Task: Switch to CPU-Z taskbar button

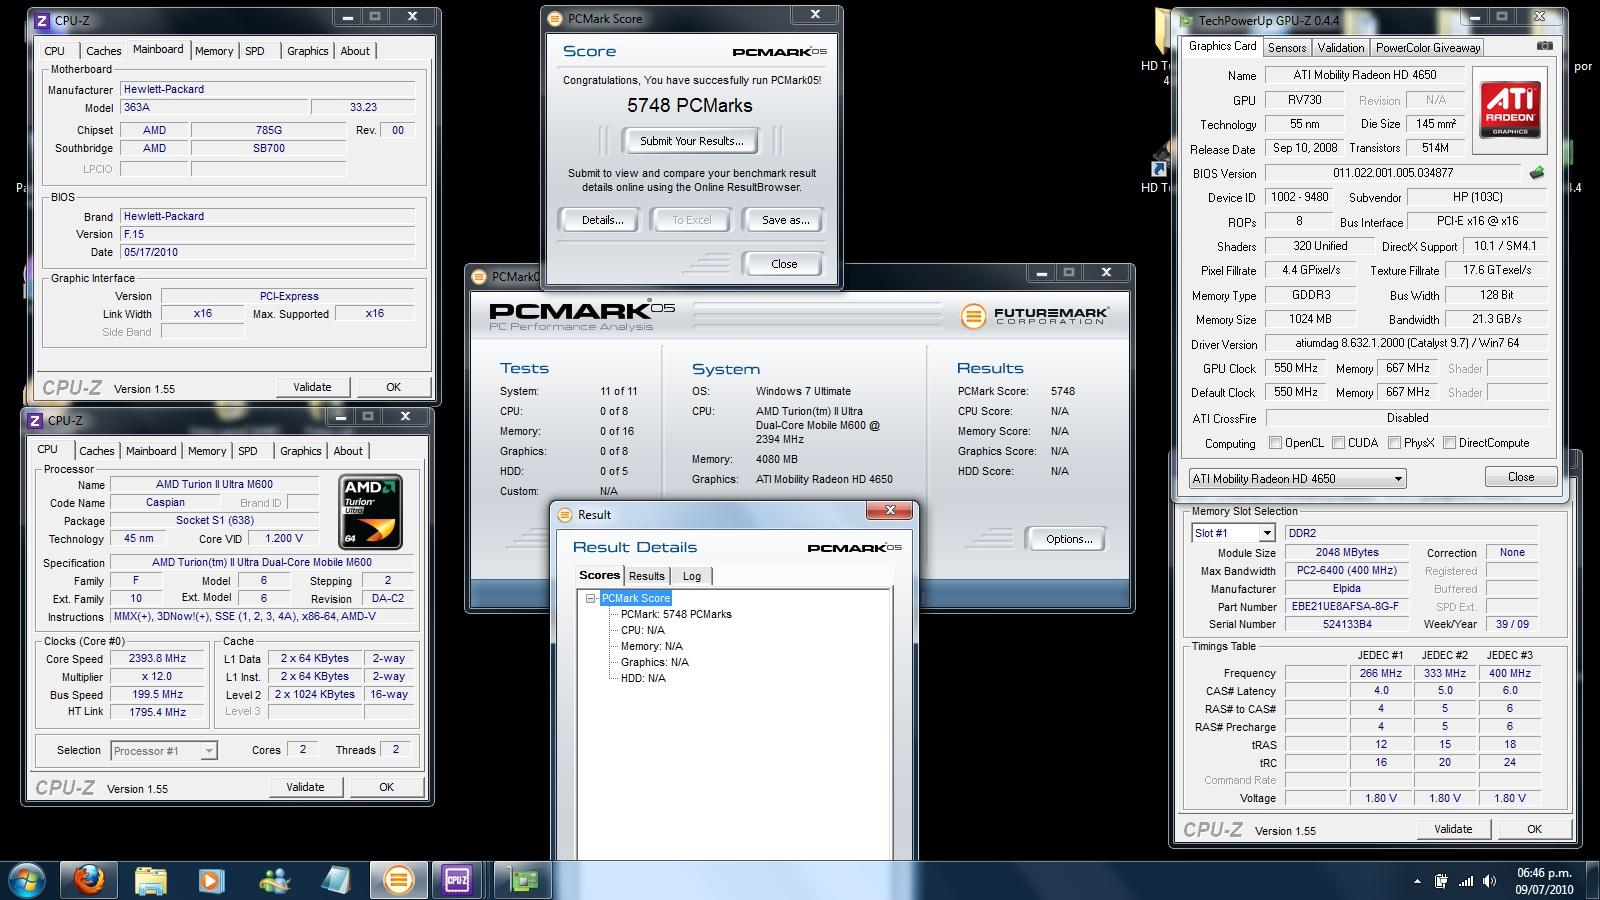Action: click(x=457, y=880)
